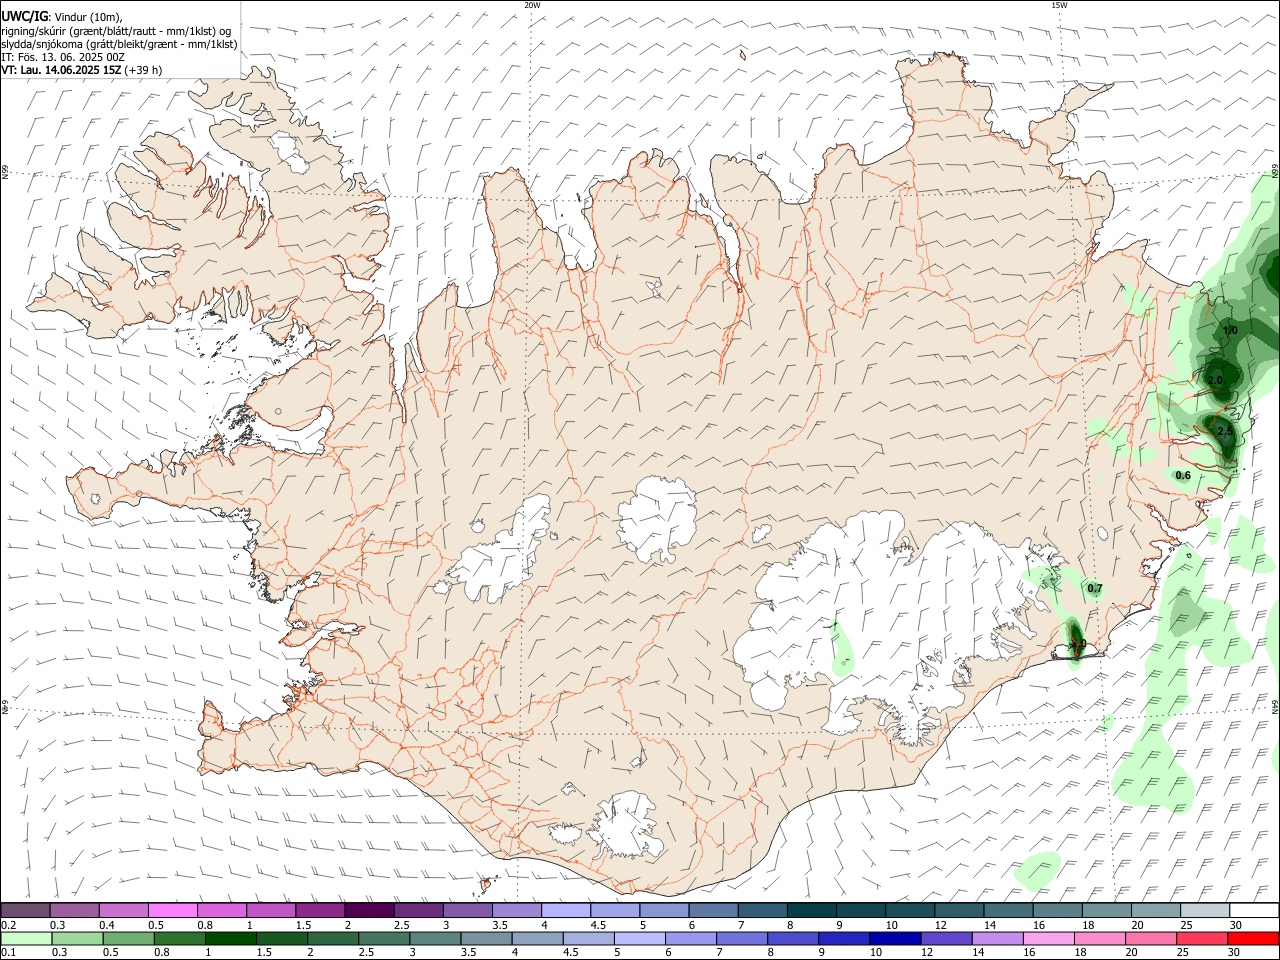This screenshot has height=960, width=1280.
Task: Click the 'VT: Lau. 14.06.2025 15Z (+39 h)' line
Action: (x=81, y=70)
